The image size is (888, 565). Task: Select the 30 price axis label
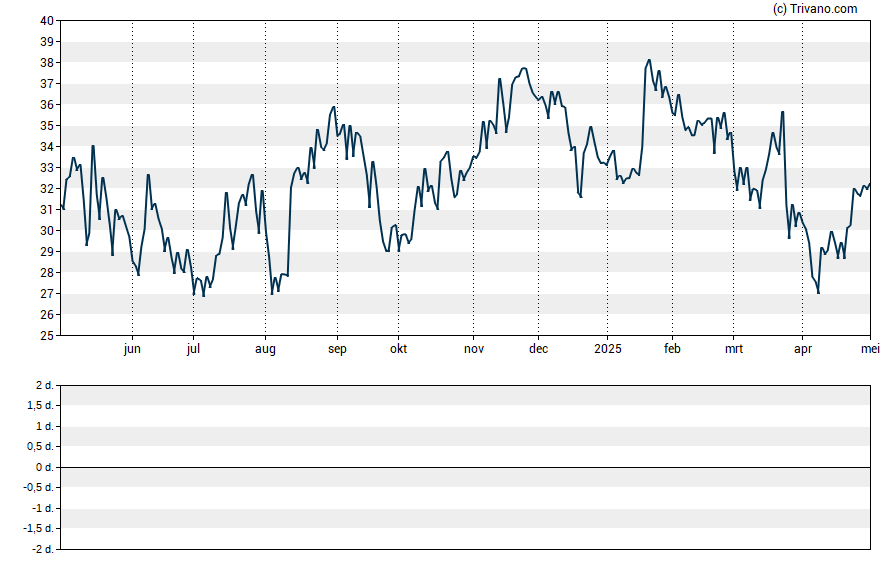click(47, 230)
